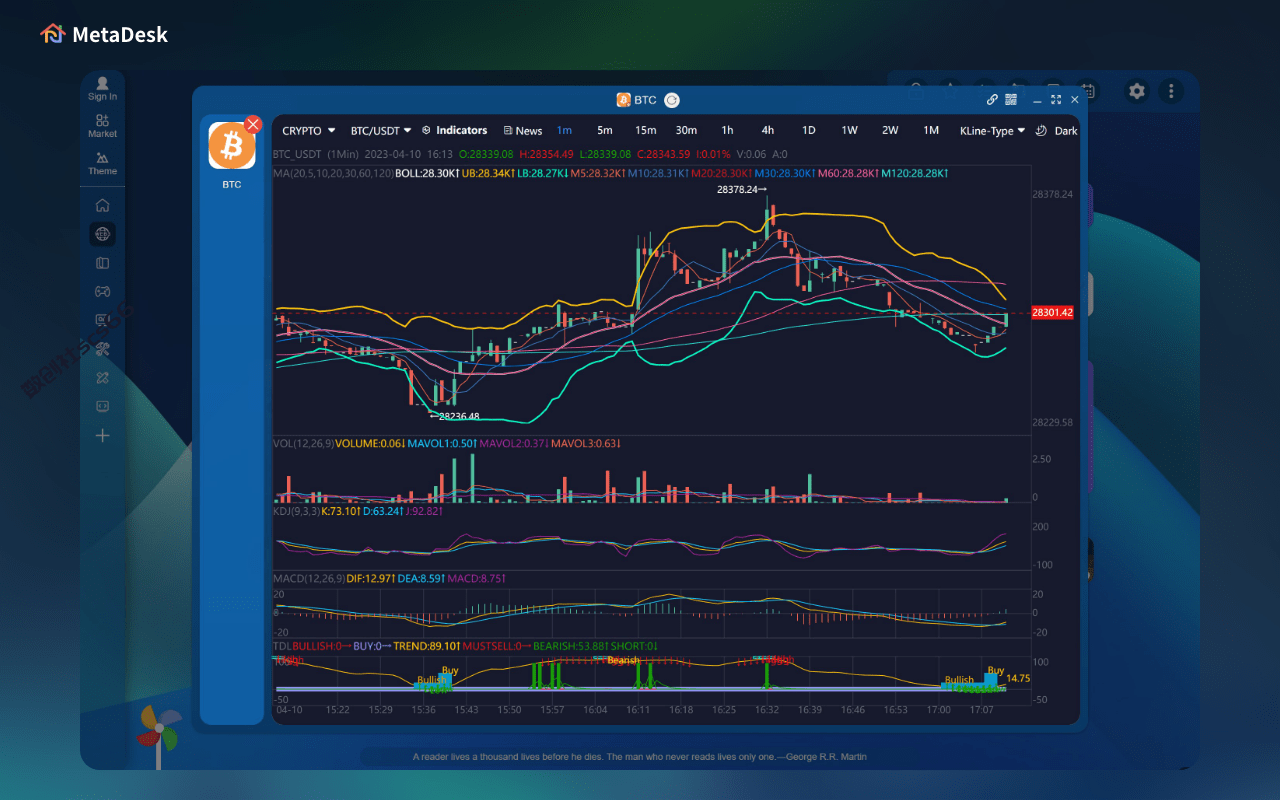
Task: Select the 30m timeframe tab
Action: pos(686,131)
